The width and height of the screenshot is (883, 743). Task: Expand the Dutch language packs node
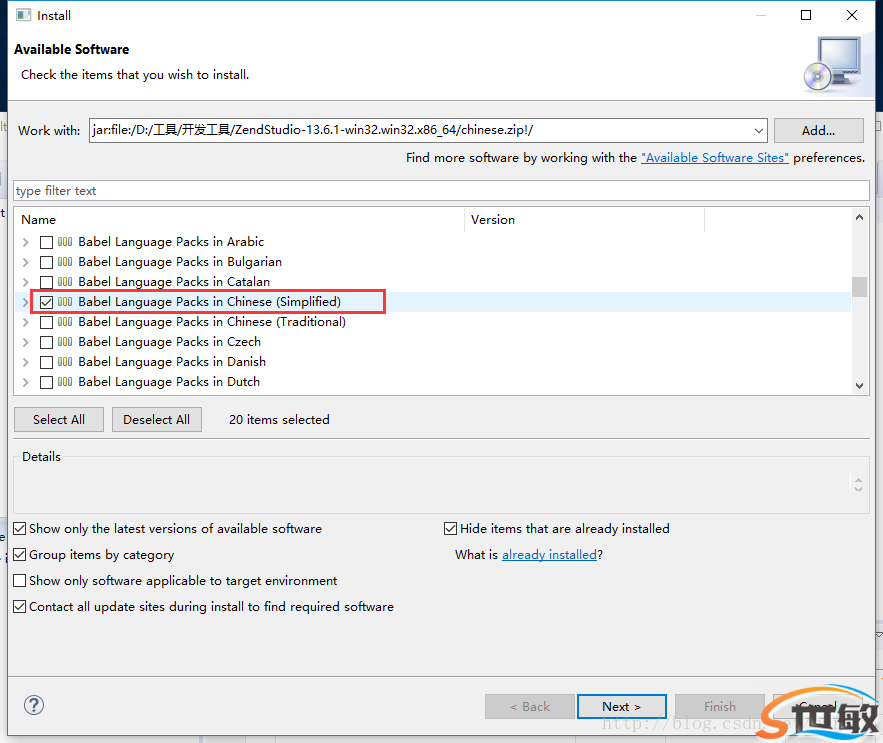coord(26,382)
